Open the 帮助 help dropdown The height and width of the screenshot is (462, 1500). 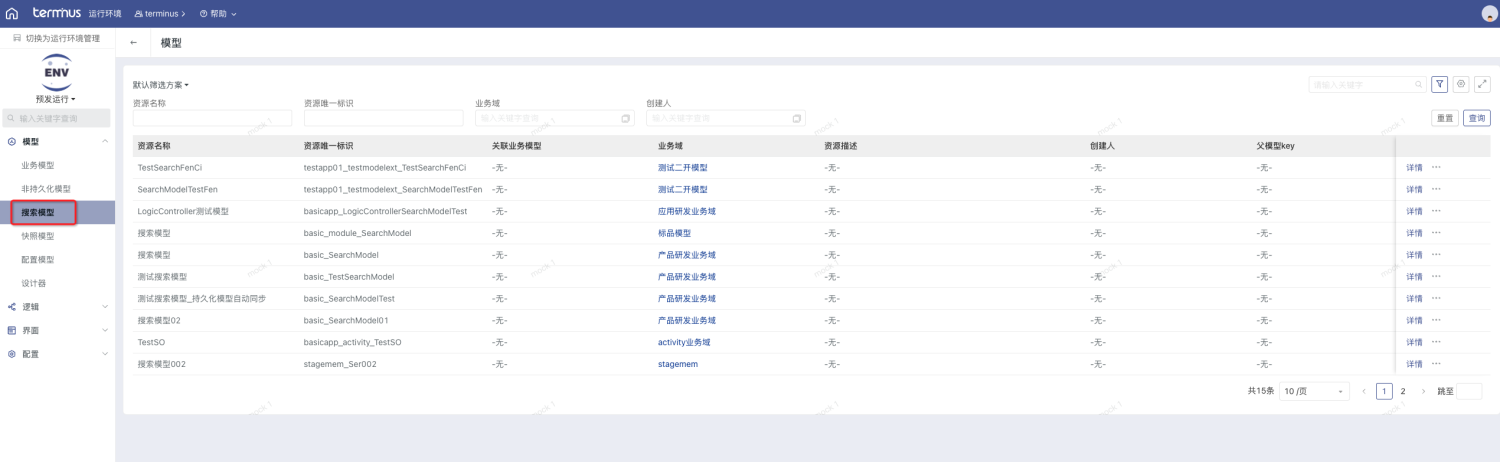[216, 14]
